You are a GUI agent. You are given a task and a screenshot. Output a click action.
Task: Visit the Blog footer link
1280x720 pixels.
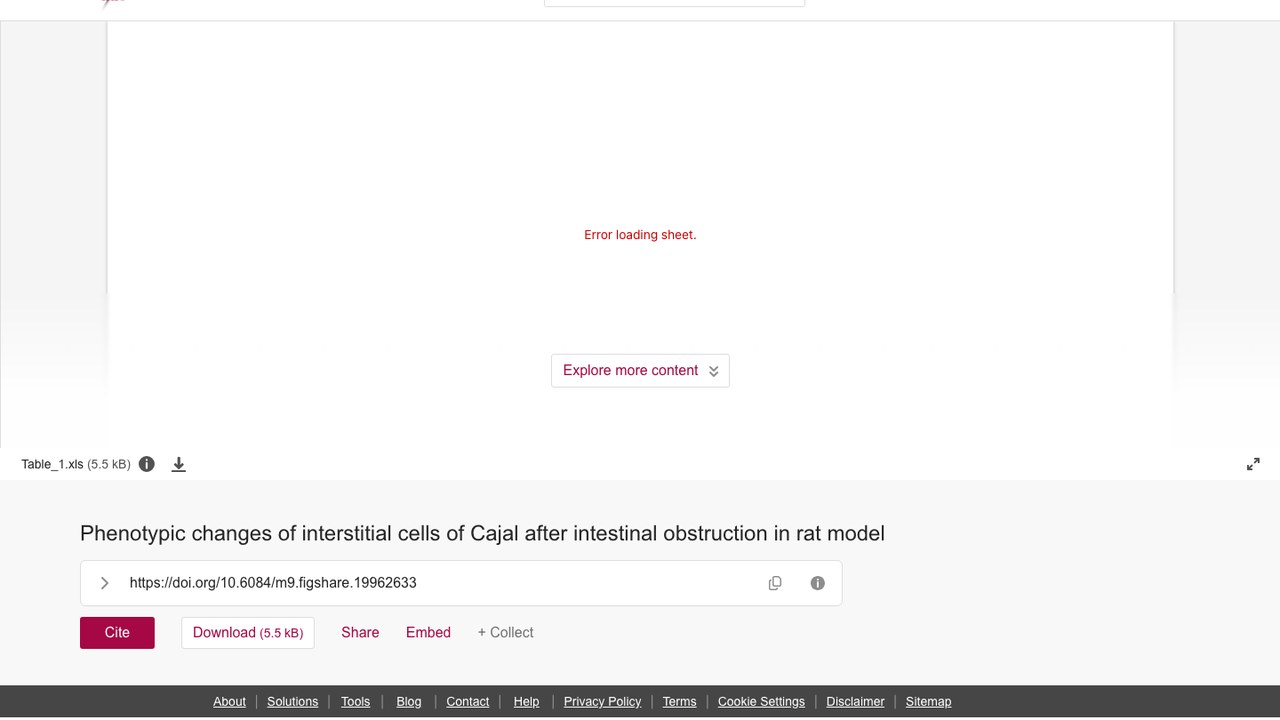(x=409, y=702)
